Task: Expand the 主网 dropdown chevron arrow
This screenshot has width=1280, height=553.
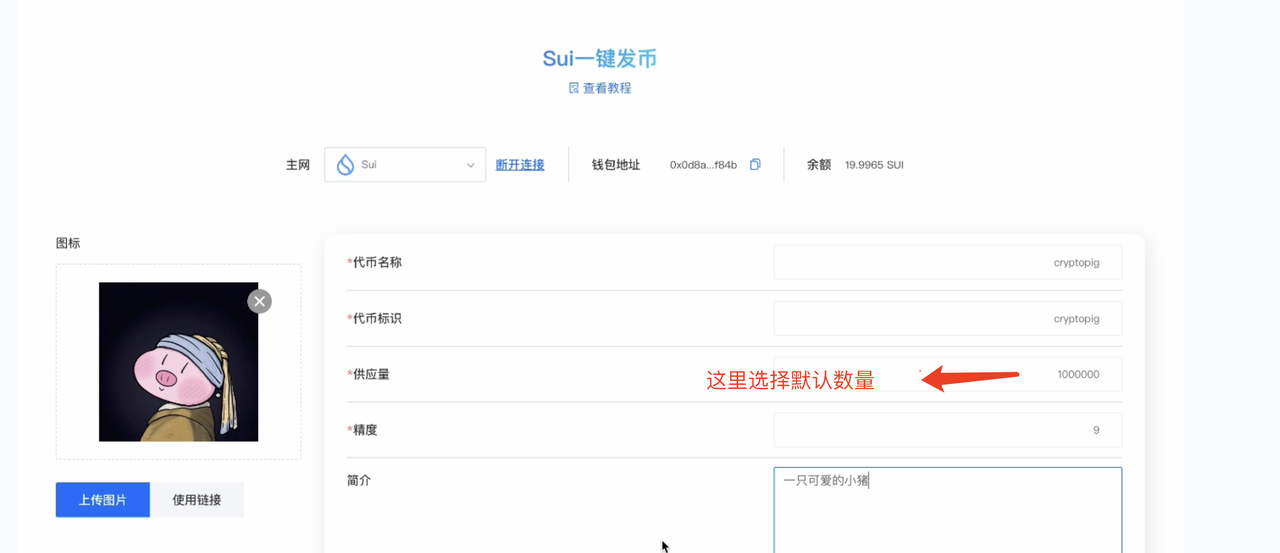Action: 470,165
